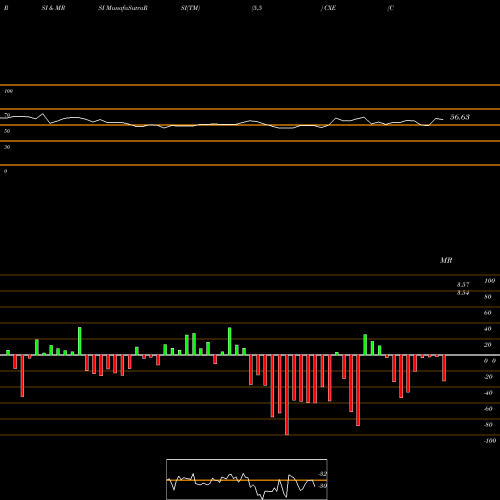Screen dimensions: 500x500
Task: Click the tallest red bar reaching -100
Action: pyautogui.click(x=287, y=395)
